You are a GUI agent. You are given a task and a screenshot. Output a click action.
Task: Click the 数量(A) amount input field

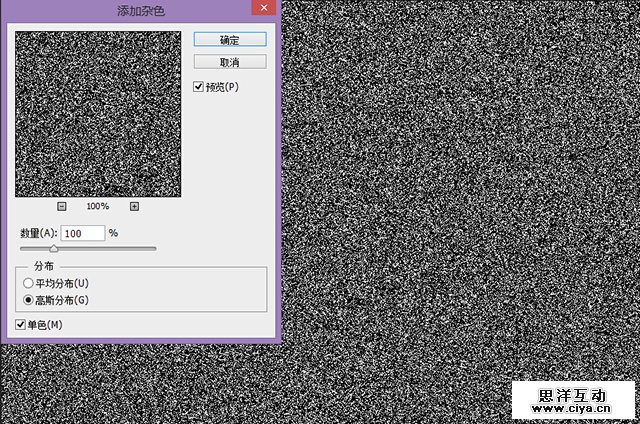coord(83,233)
